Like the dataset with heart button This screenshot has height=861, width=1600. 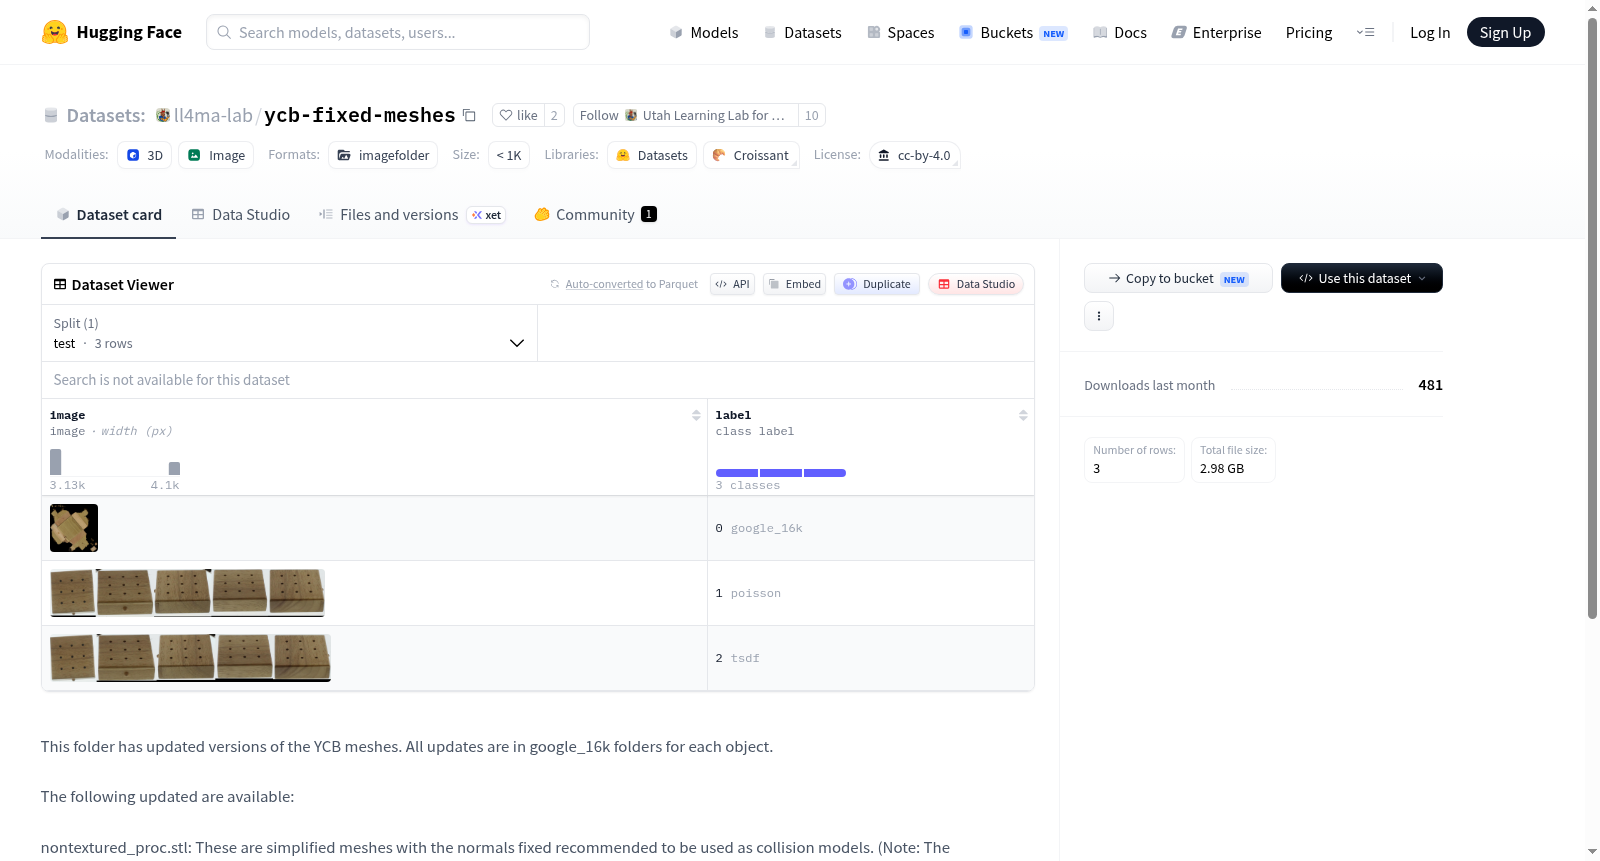point(518,115)
